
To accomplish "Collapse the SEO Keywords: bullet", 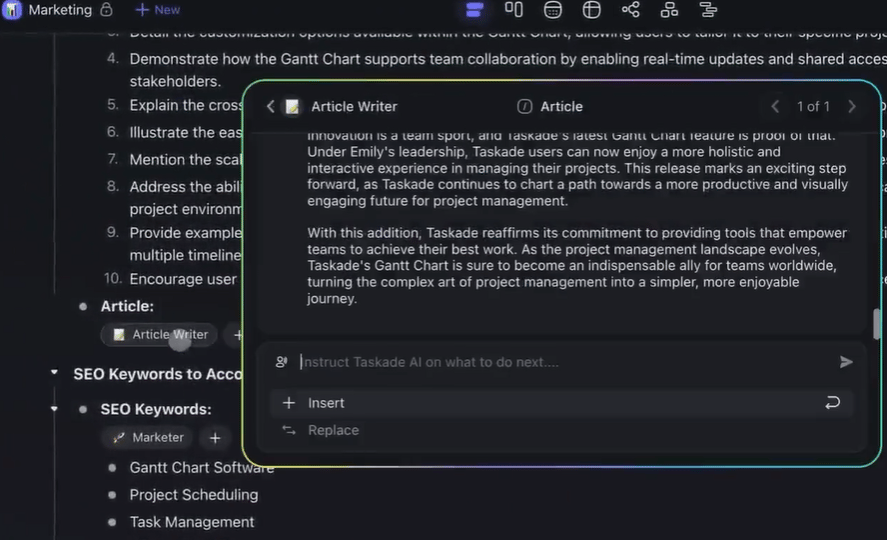I will click(x=54, y=408).
